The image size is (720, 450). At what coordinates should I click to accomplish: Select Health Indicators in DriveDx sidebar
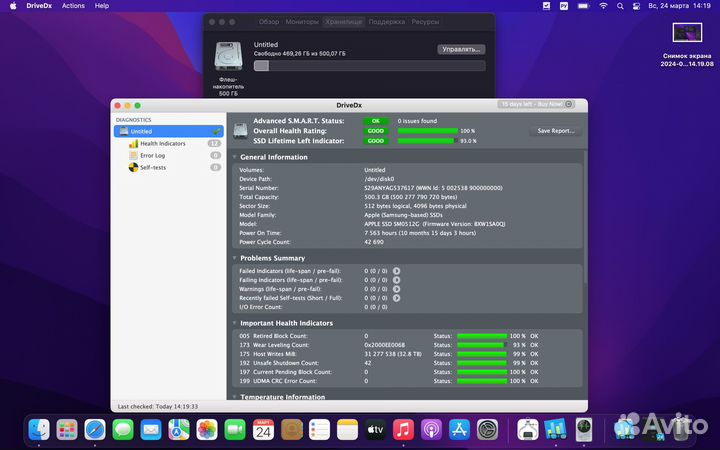pyautogui.click(x=169, y=144)
